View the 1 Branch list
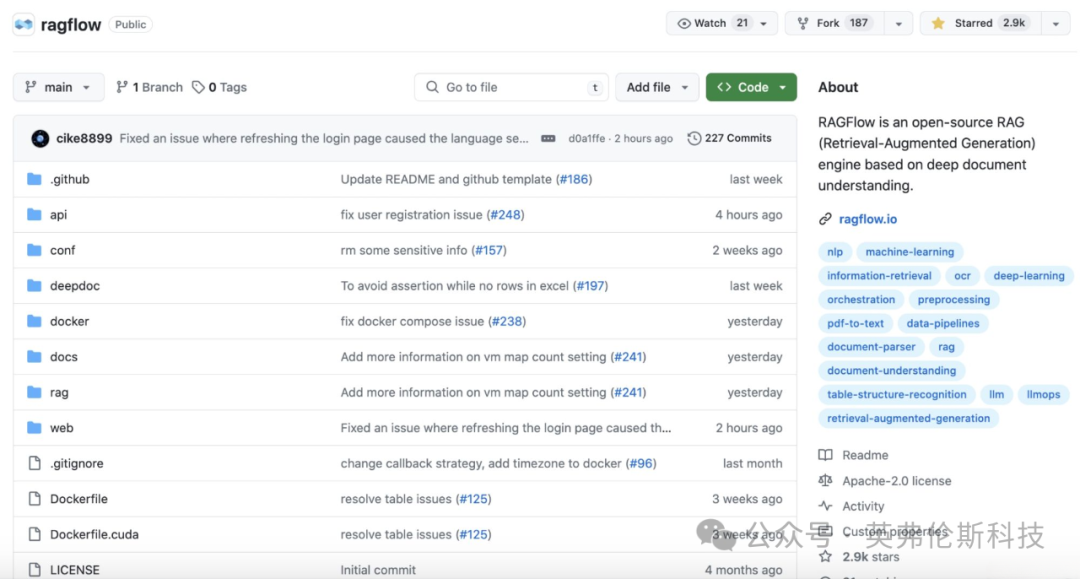This screenshot has height=579, width=1080. tap(149, 87)
